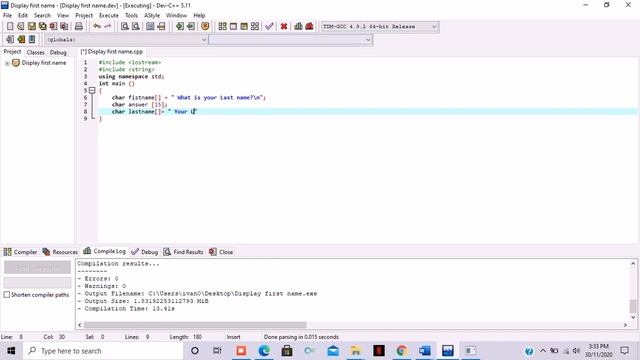Click the Close file toolbar icon
This screenshot has height=360, width=640.
tap(53, 27)
